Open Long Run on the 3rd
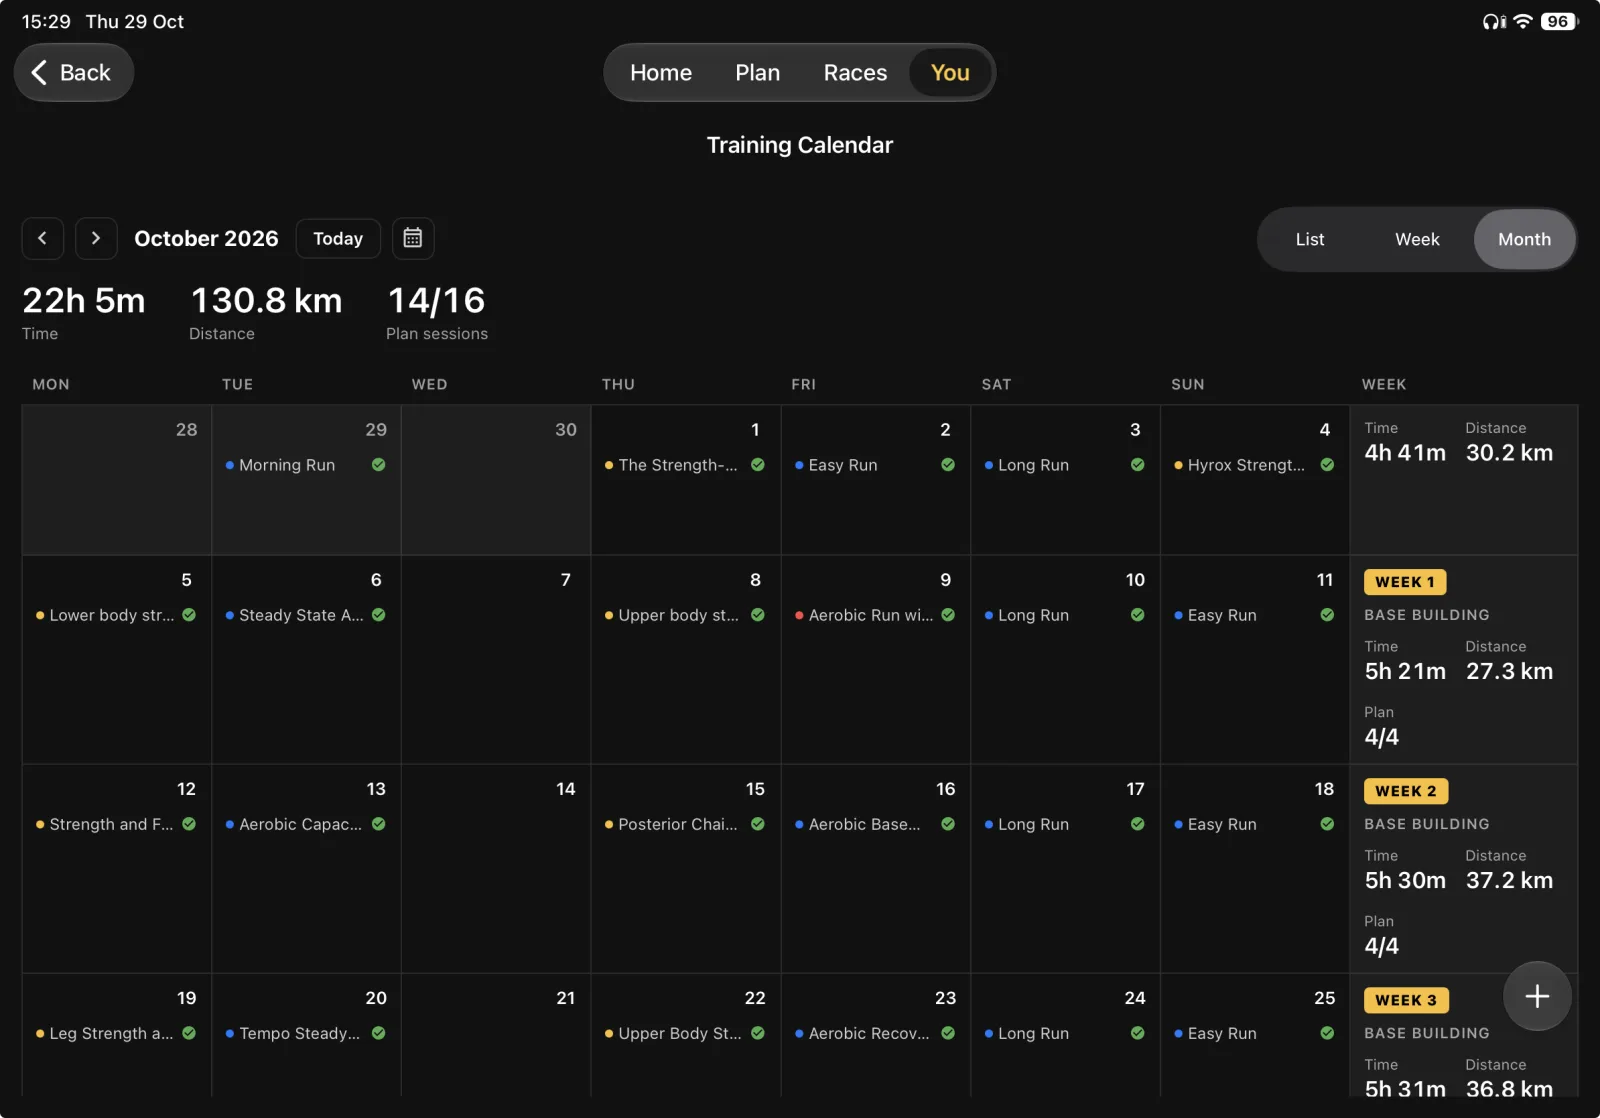The width and height of the screenshot is (1600, 1118). click(1065, 465)
